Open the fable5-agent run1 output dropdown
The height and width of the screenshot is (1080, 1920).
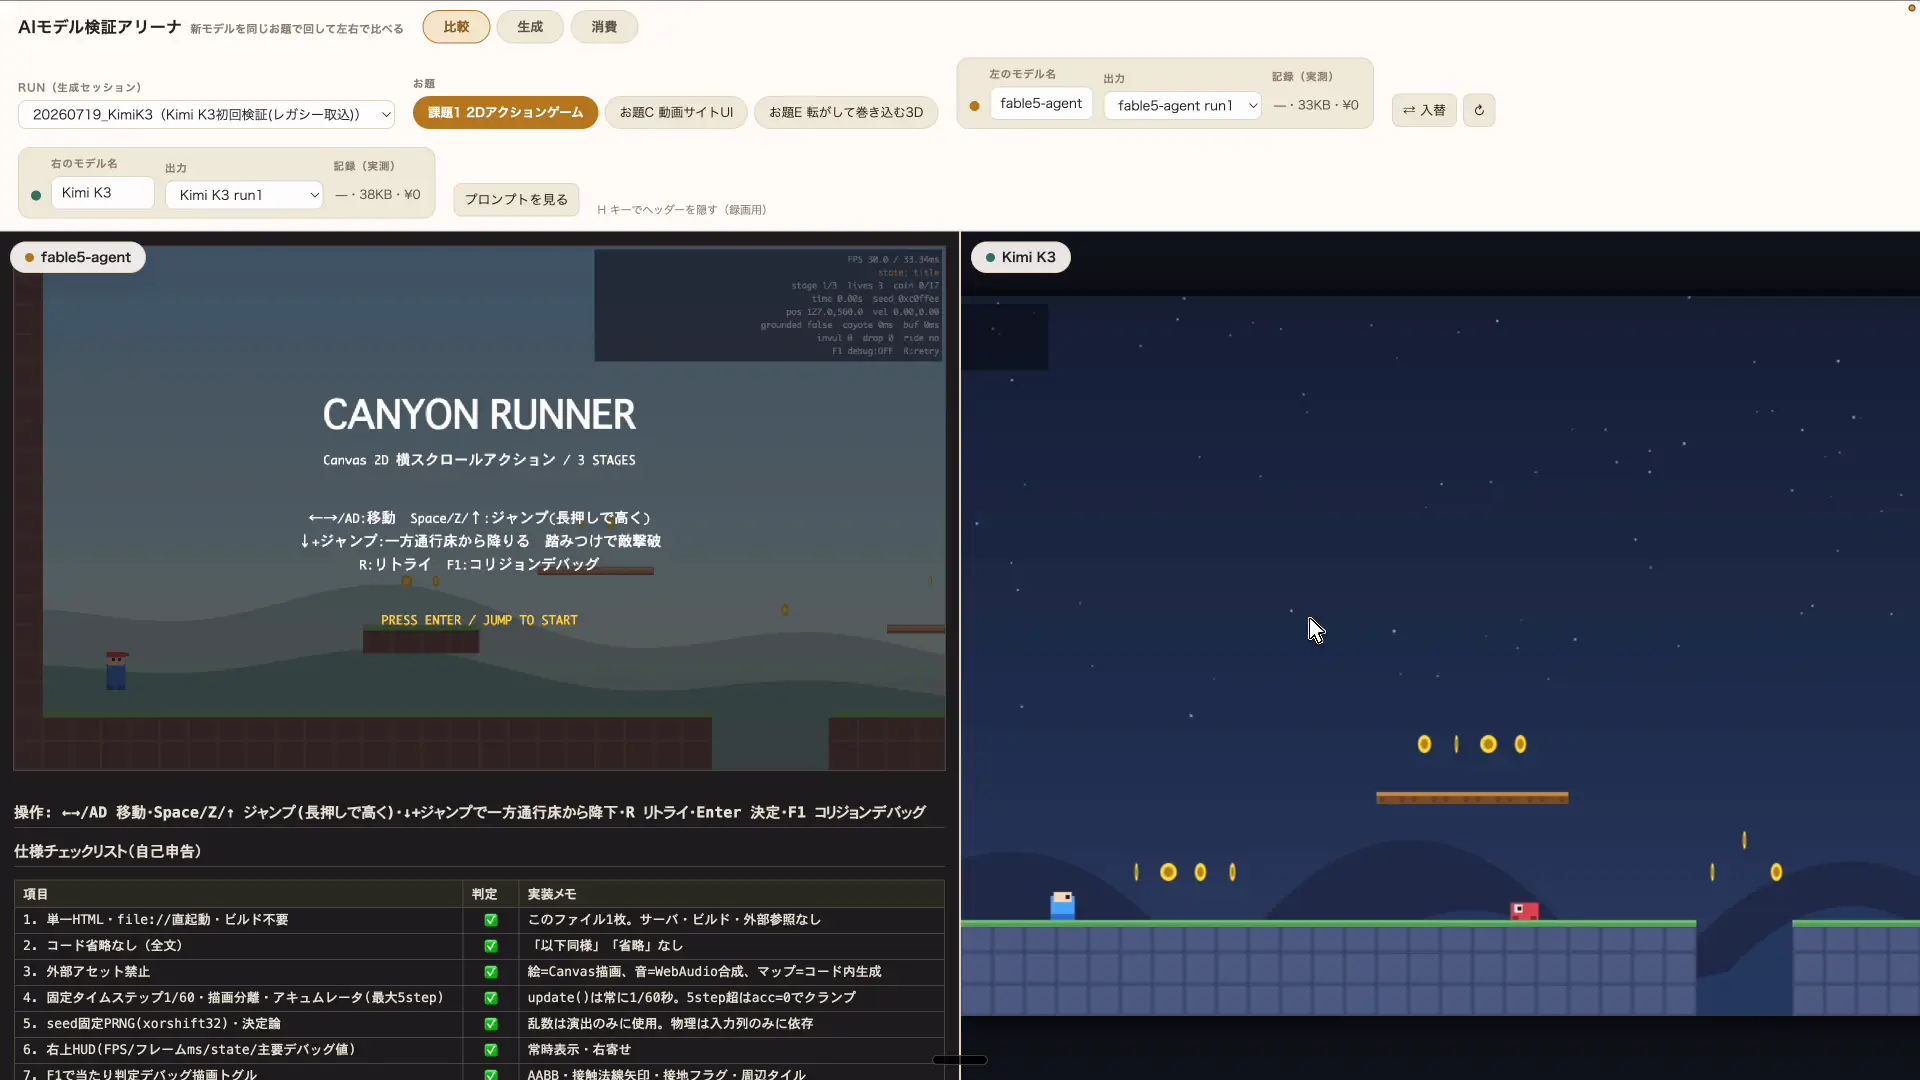coord(1183,105)
